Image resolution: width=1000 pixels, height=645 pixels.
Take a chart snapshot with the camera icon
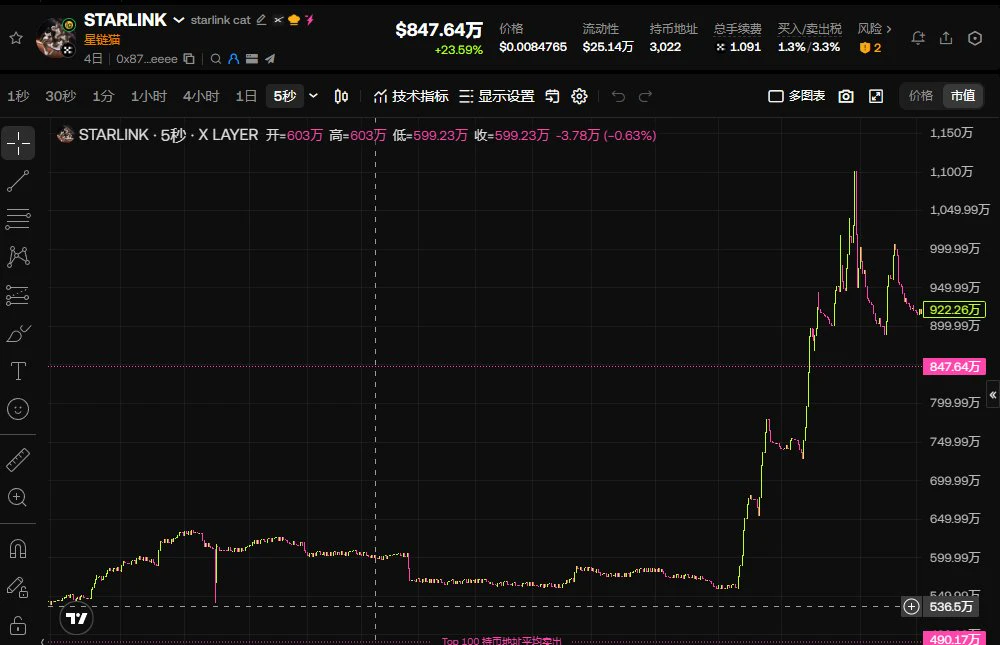pos(846,96)
